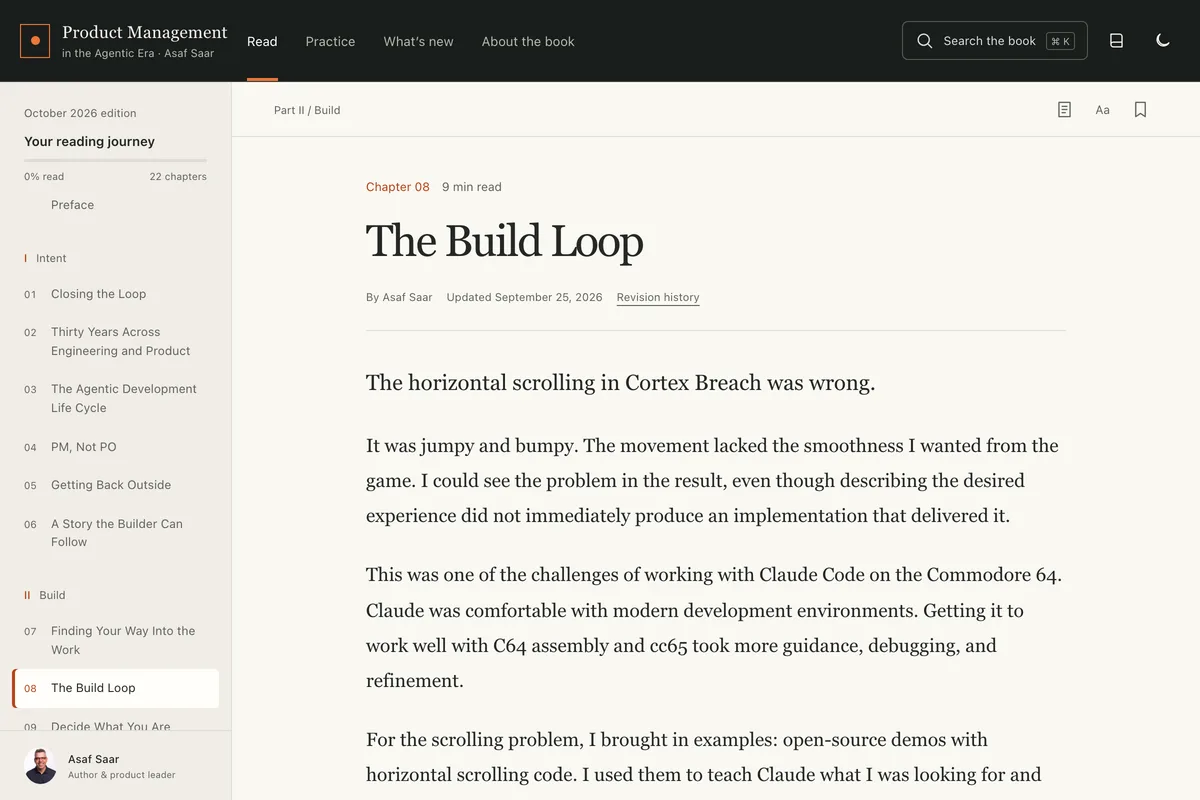Image resolution: width=1200 pixels, height=800 pixels.
Task: Click the 22 chapters count
Action: pyautogui.click(x=178, y=177)
